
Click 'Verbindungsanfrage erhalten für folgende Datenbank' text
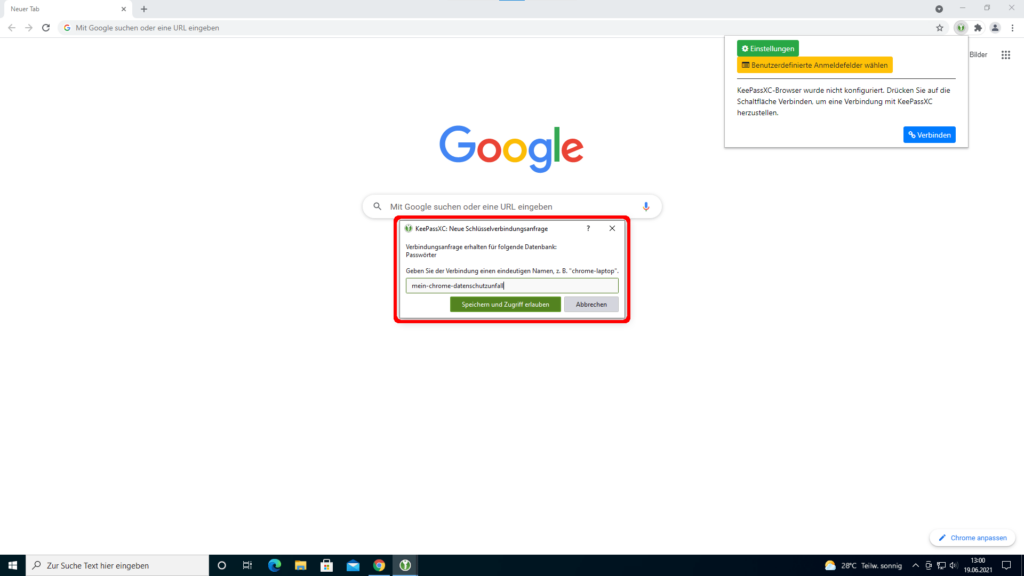(481, 247)
